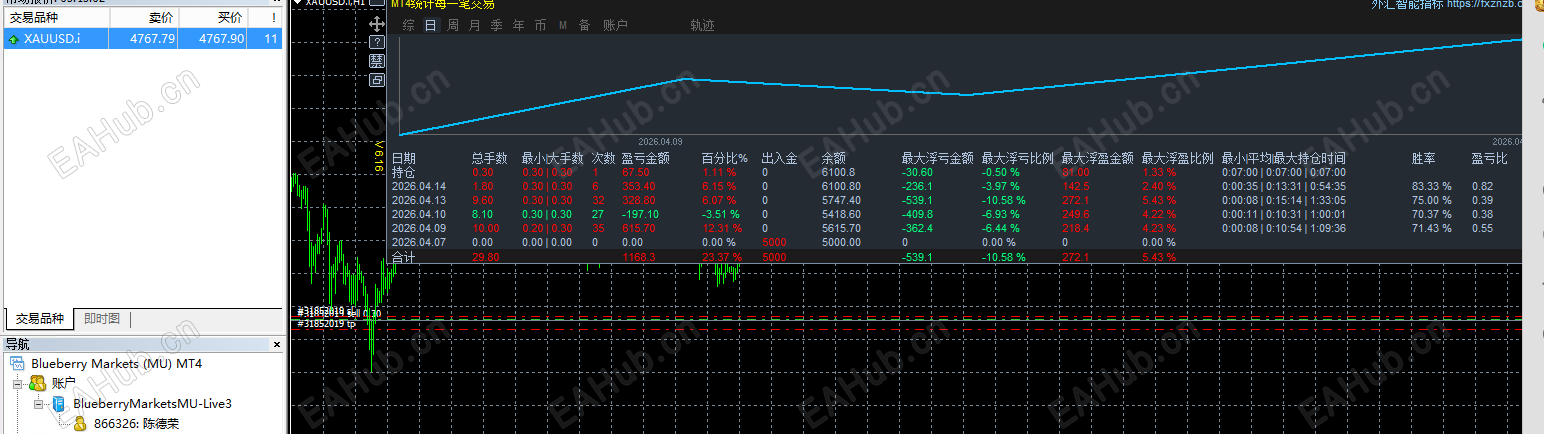Click the green arrow icon beside XAUUSD.i
Screen dimensions: 1544x434
click(13, 39)
